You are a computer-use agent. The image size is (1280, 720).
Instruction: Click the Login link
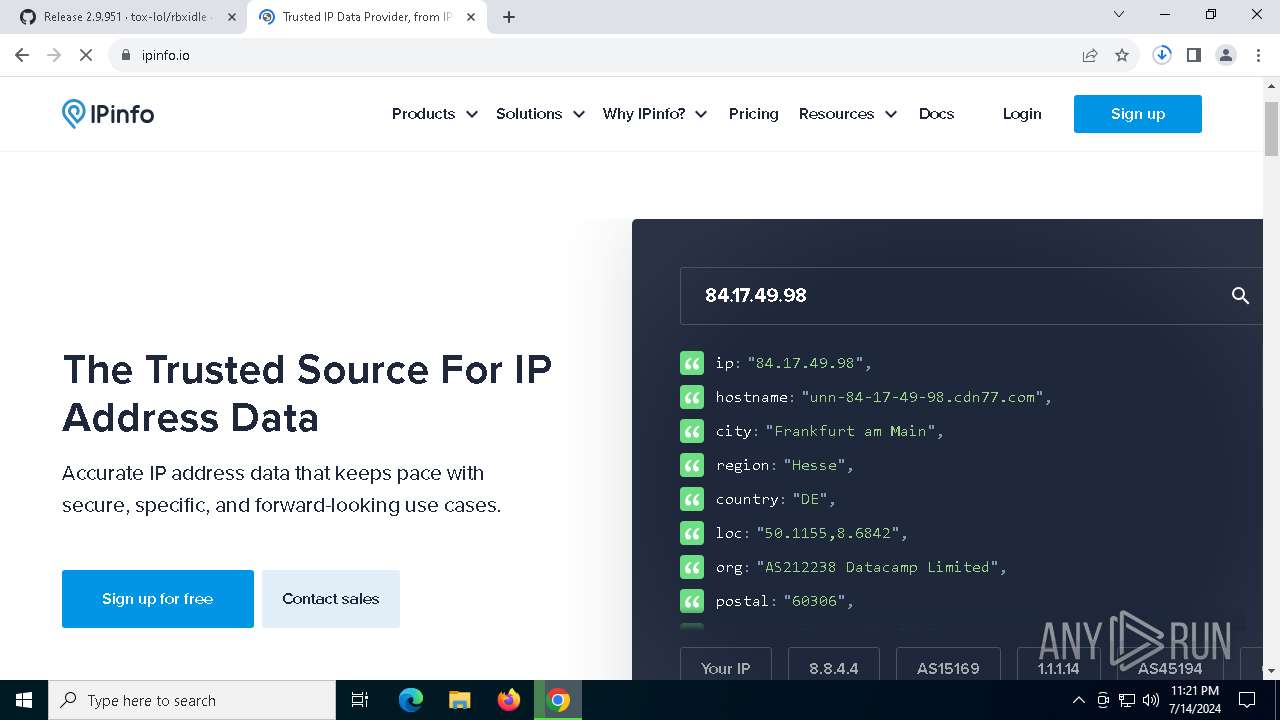[1022, 114]
